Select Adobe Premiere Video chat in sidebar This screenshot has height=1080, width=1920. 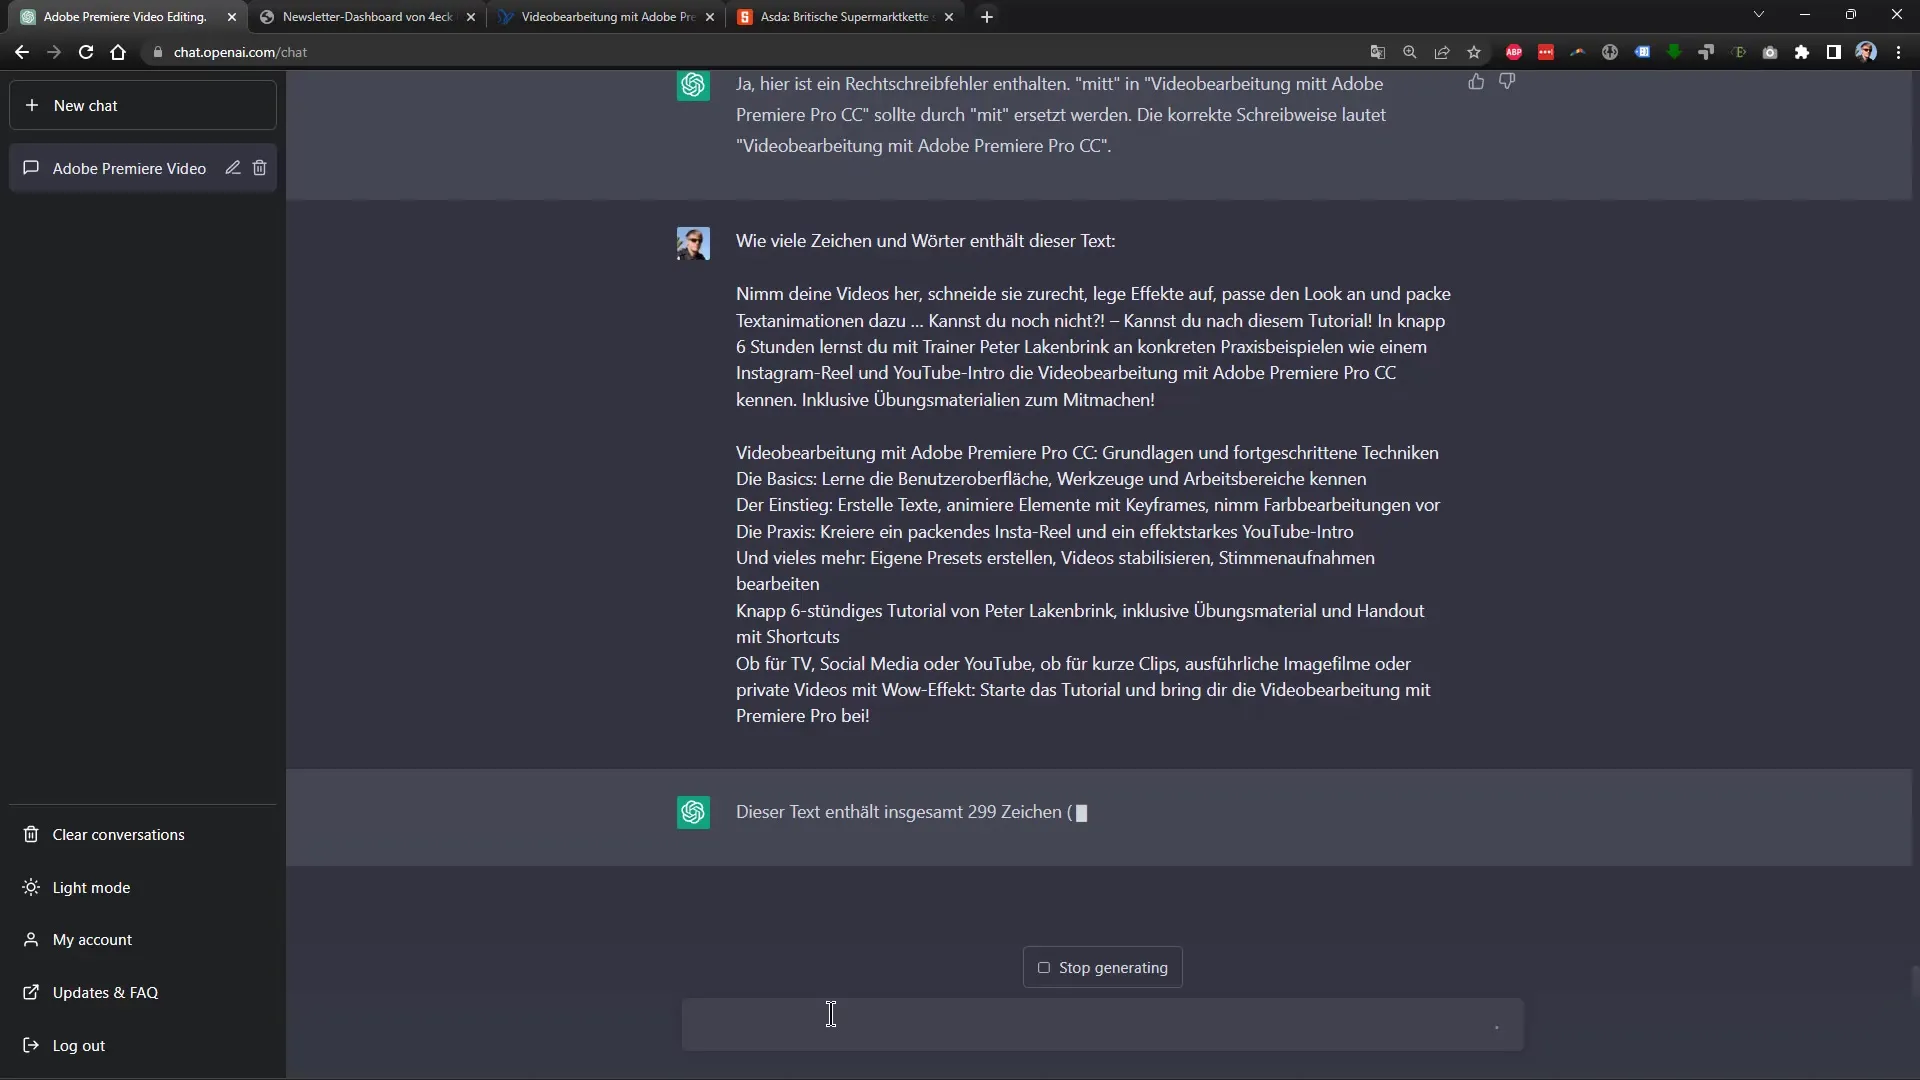click(x=128, y=167)
